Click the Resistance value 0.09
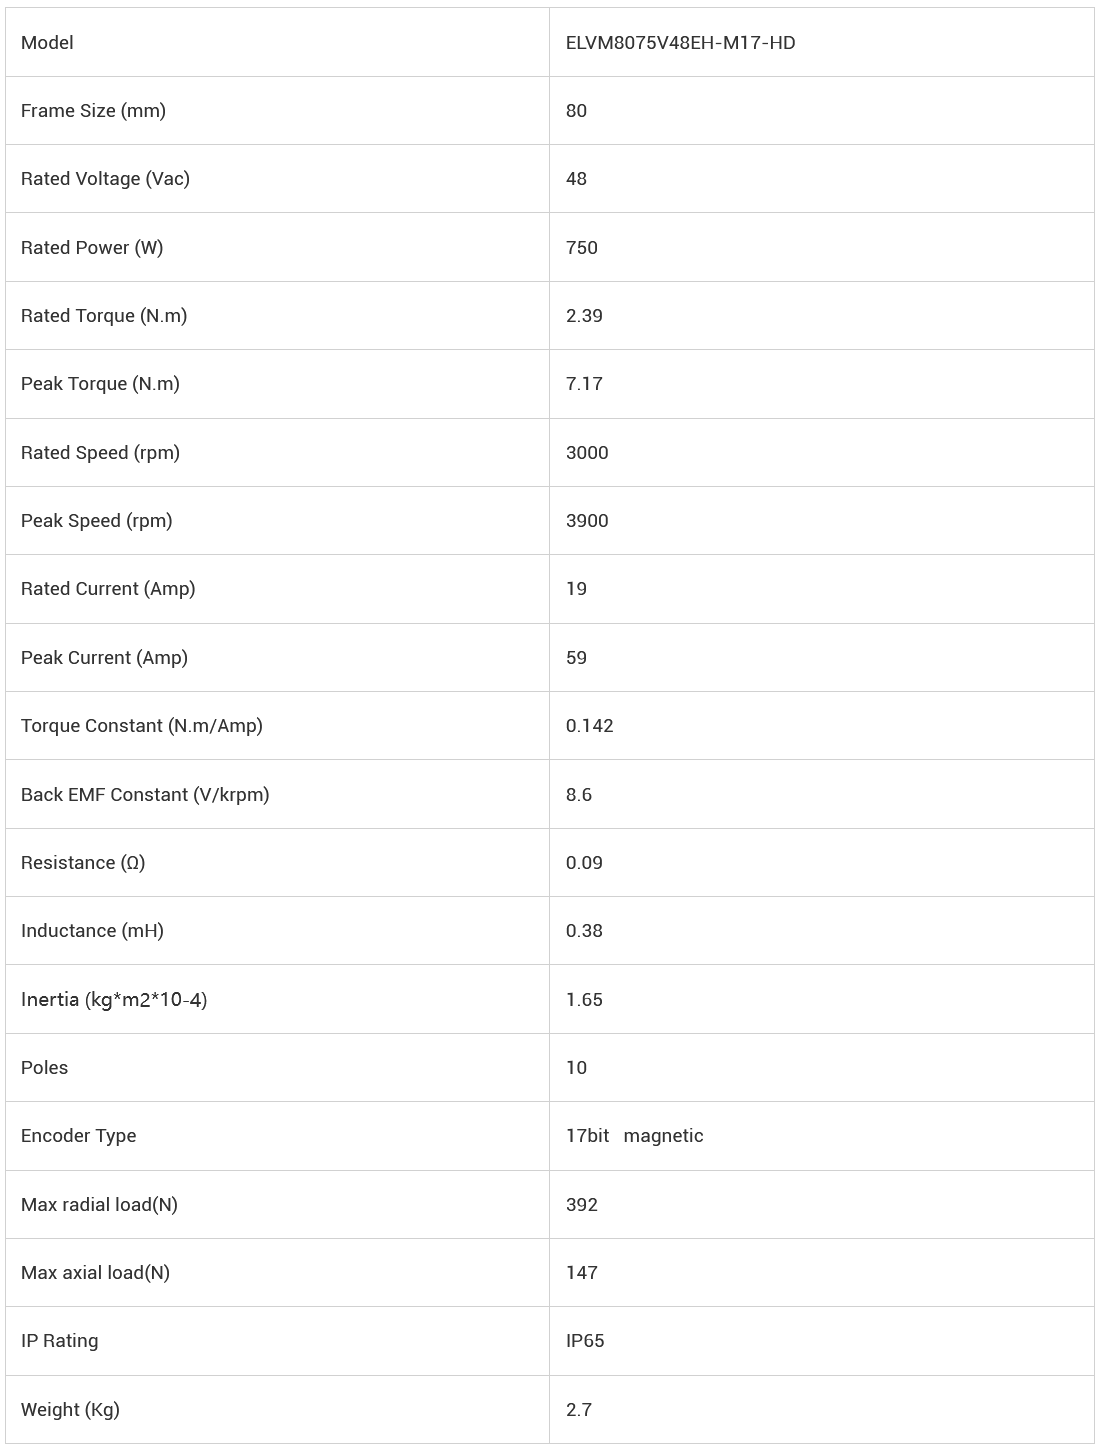This screenshot has width=1096, height=1447. (584, 862)
